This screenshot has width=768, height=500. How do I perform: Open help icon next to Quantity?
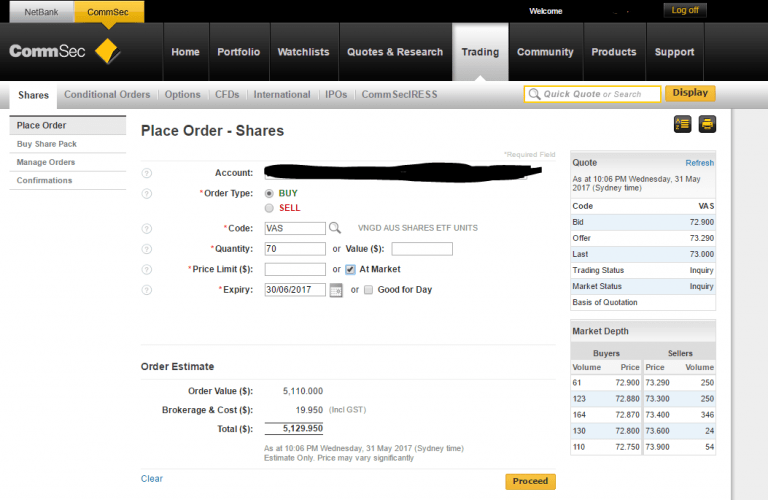tap(146, 249)
